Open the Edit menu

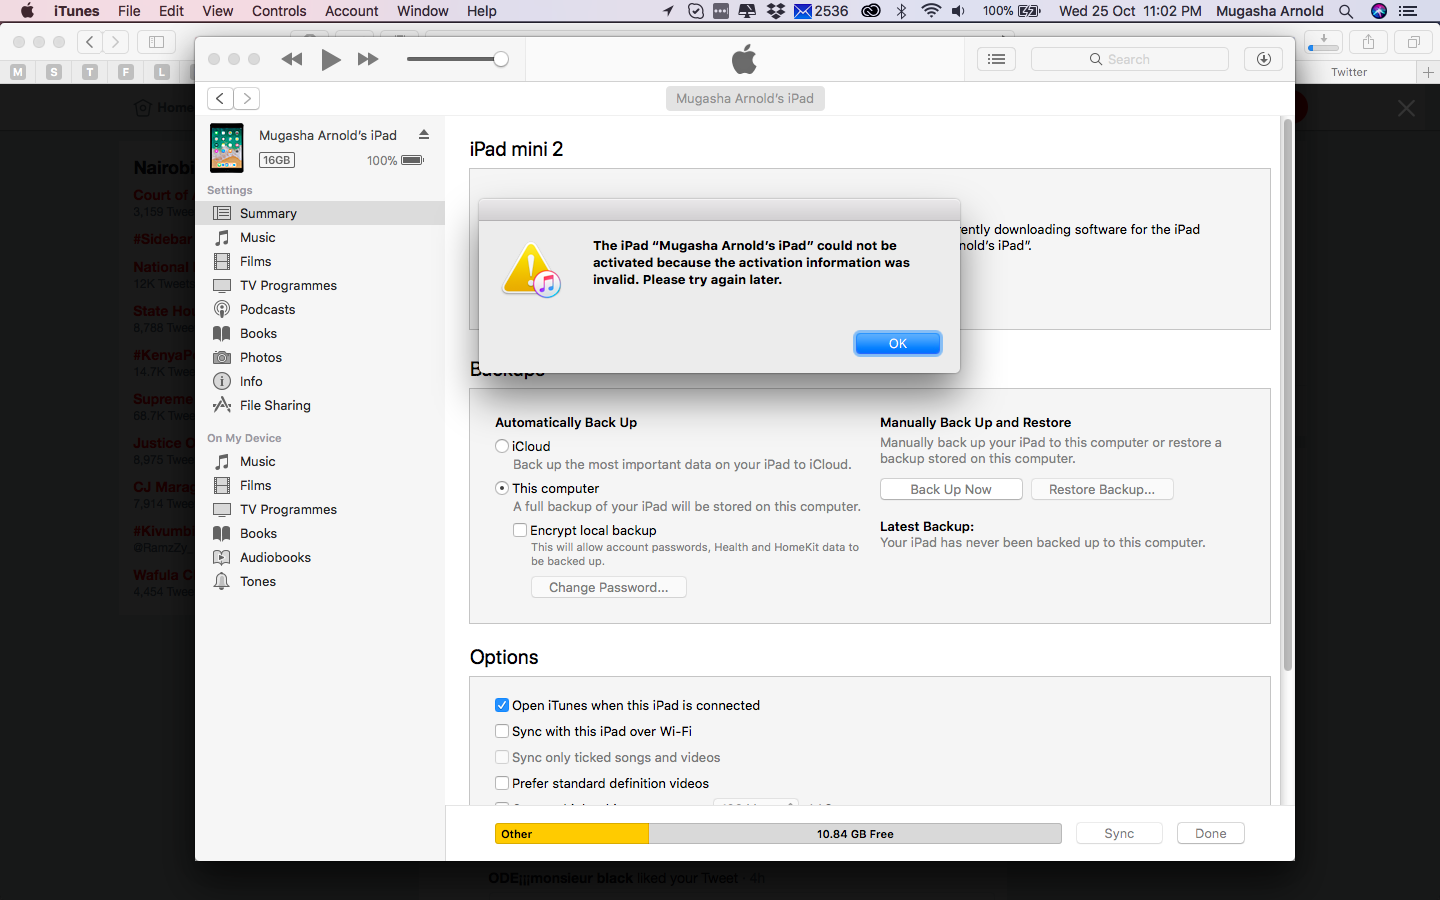pos(171,11)
